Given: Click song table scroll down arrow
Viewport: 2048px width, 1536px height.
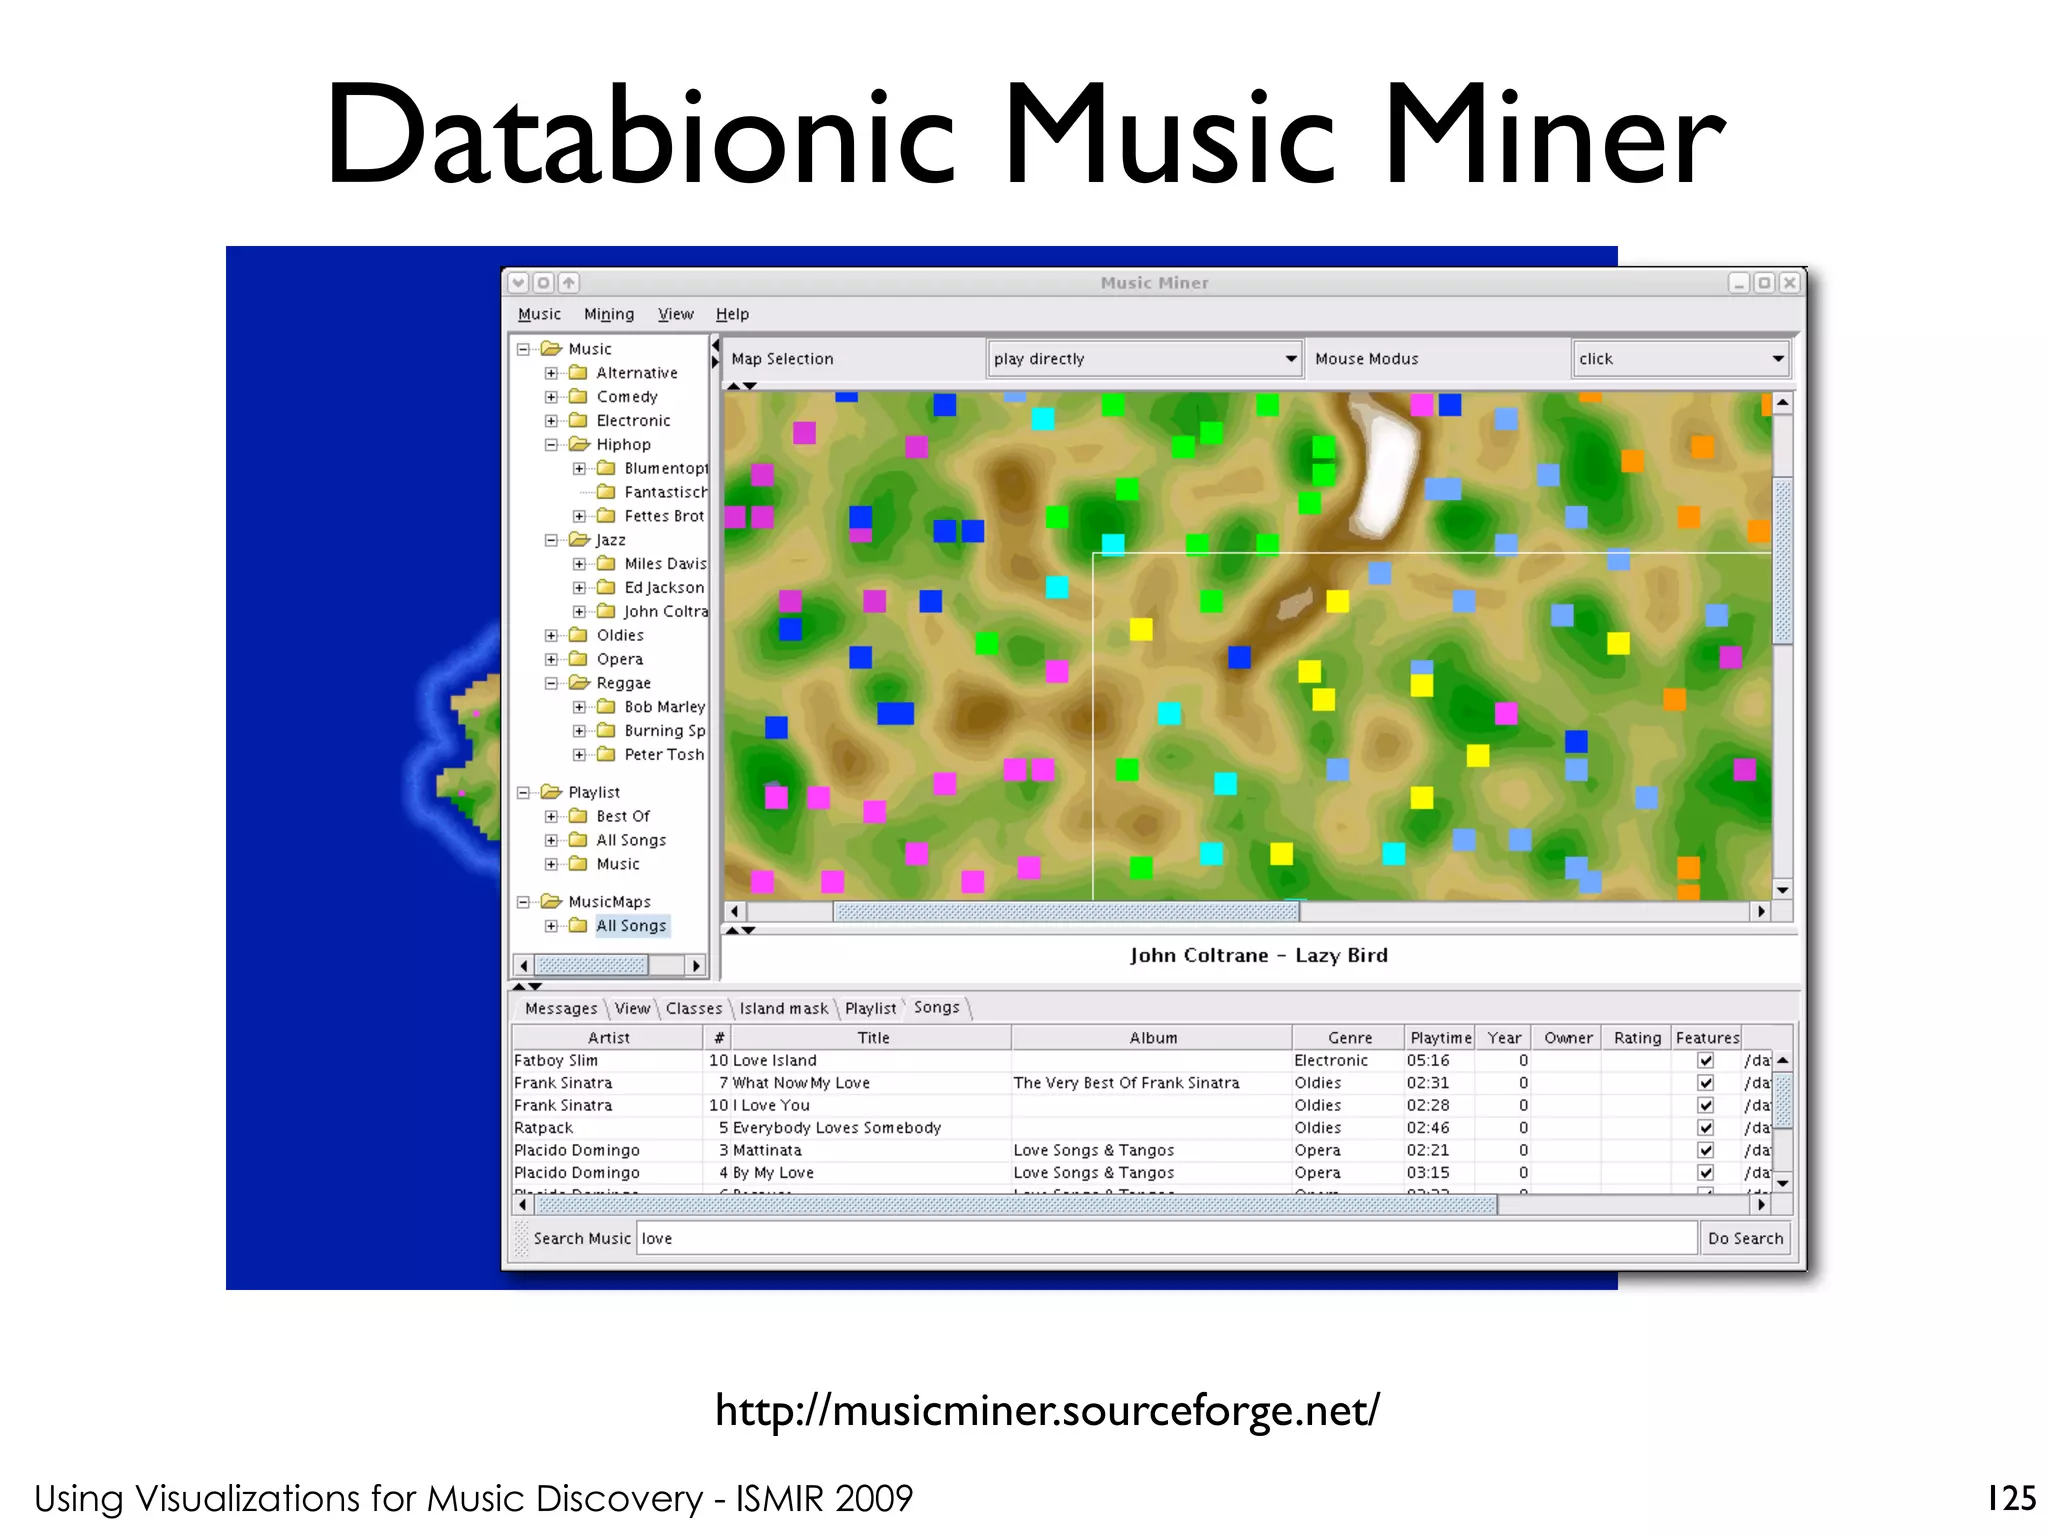Looking at the screenshot, I should click(1782, 1183).
